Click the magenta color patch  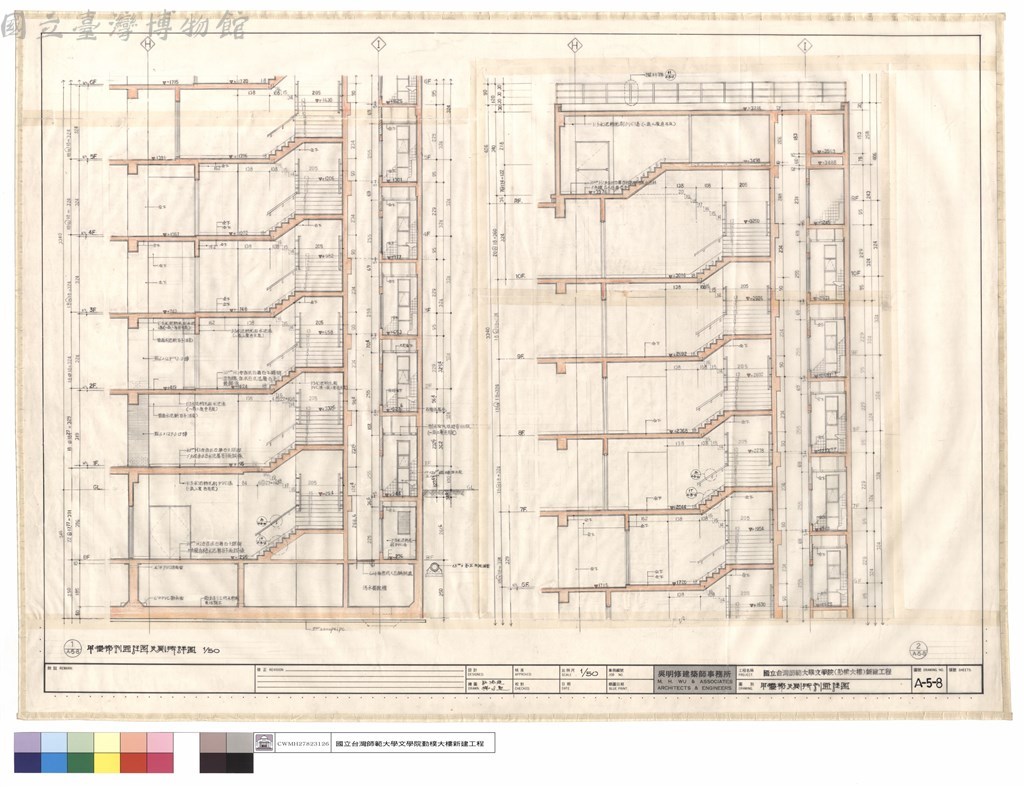tap(160, 763)
